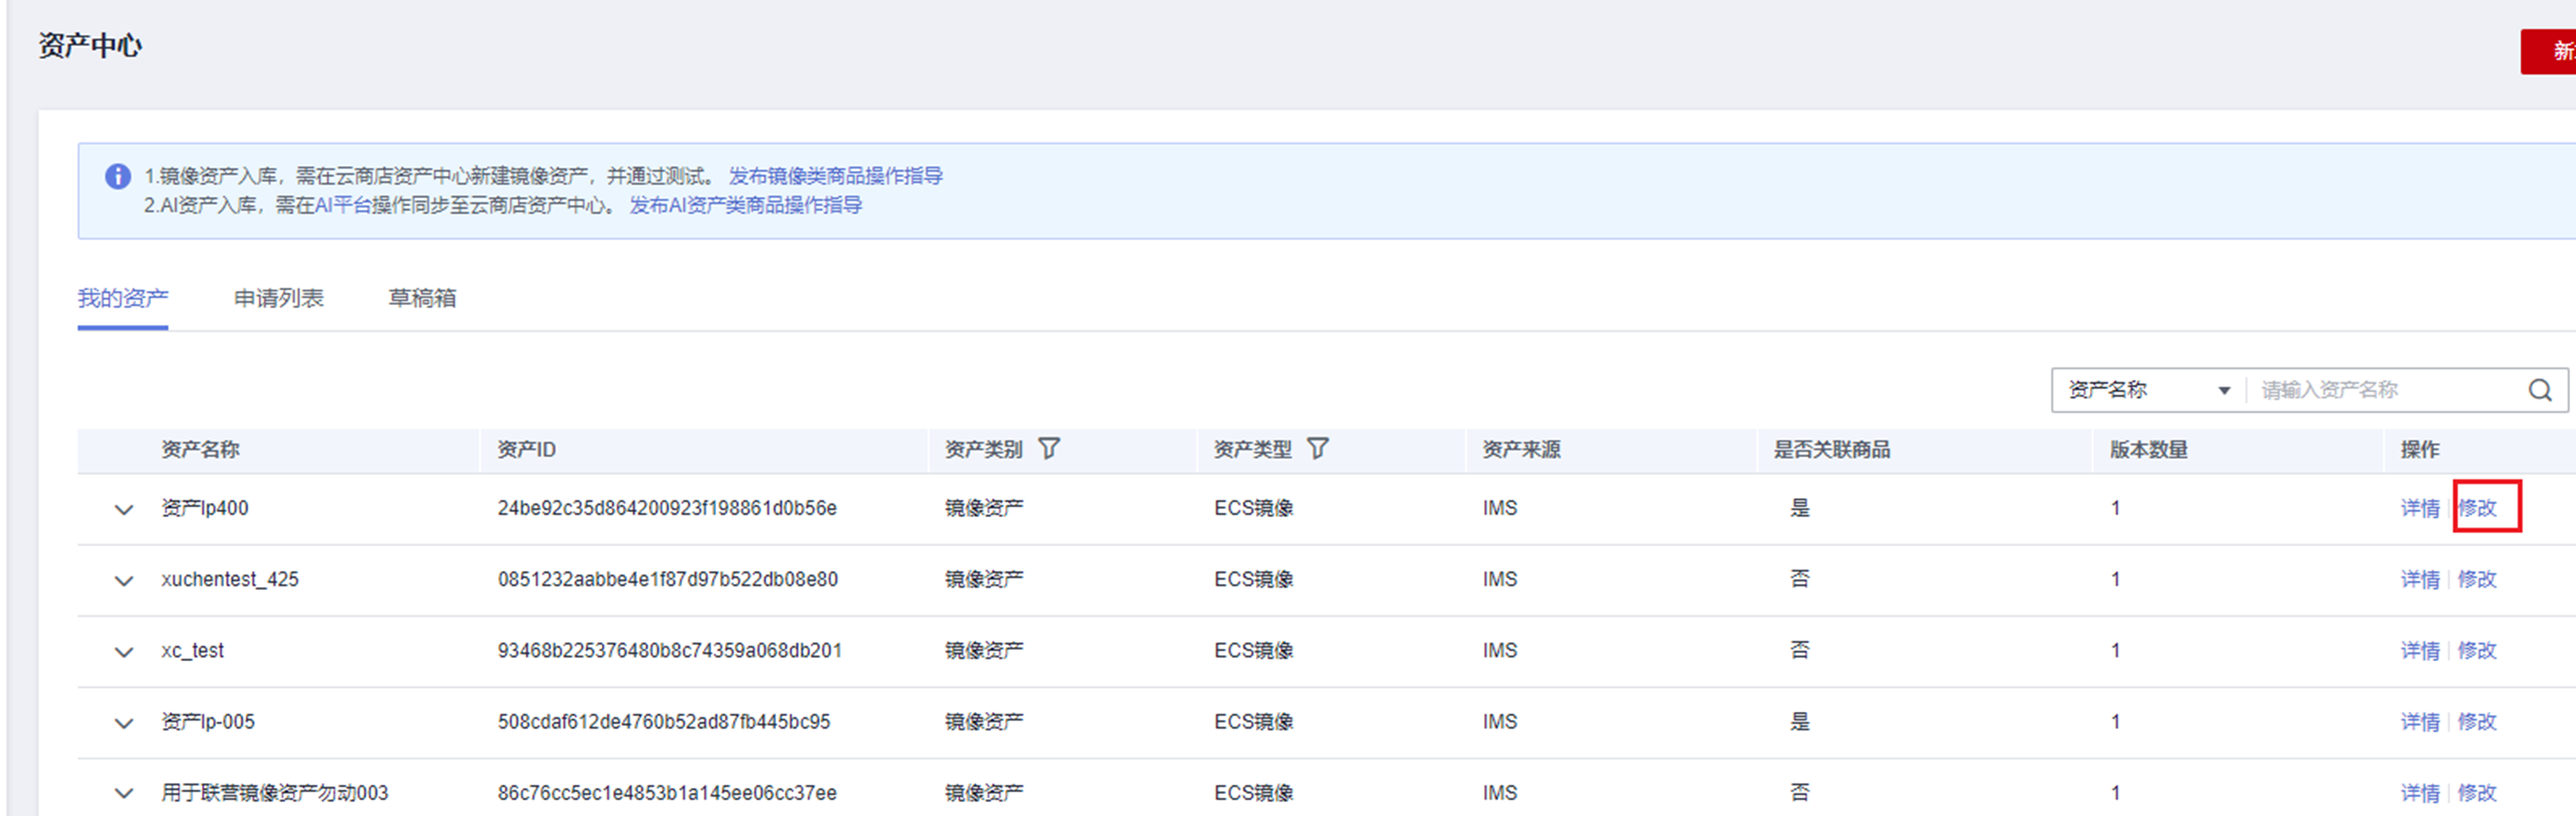Viewport: 2576px width, 816px height.
Task: Click 修改 for xc_test asset
Action: pos(2477,651)
